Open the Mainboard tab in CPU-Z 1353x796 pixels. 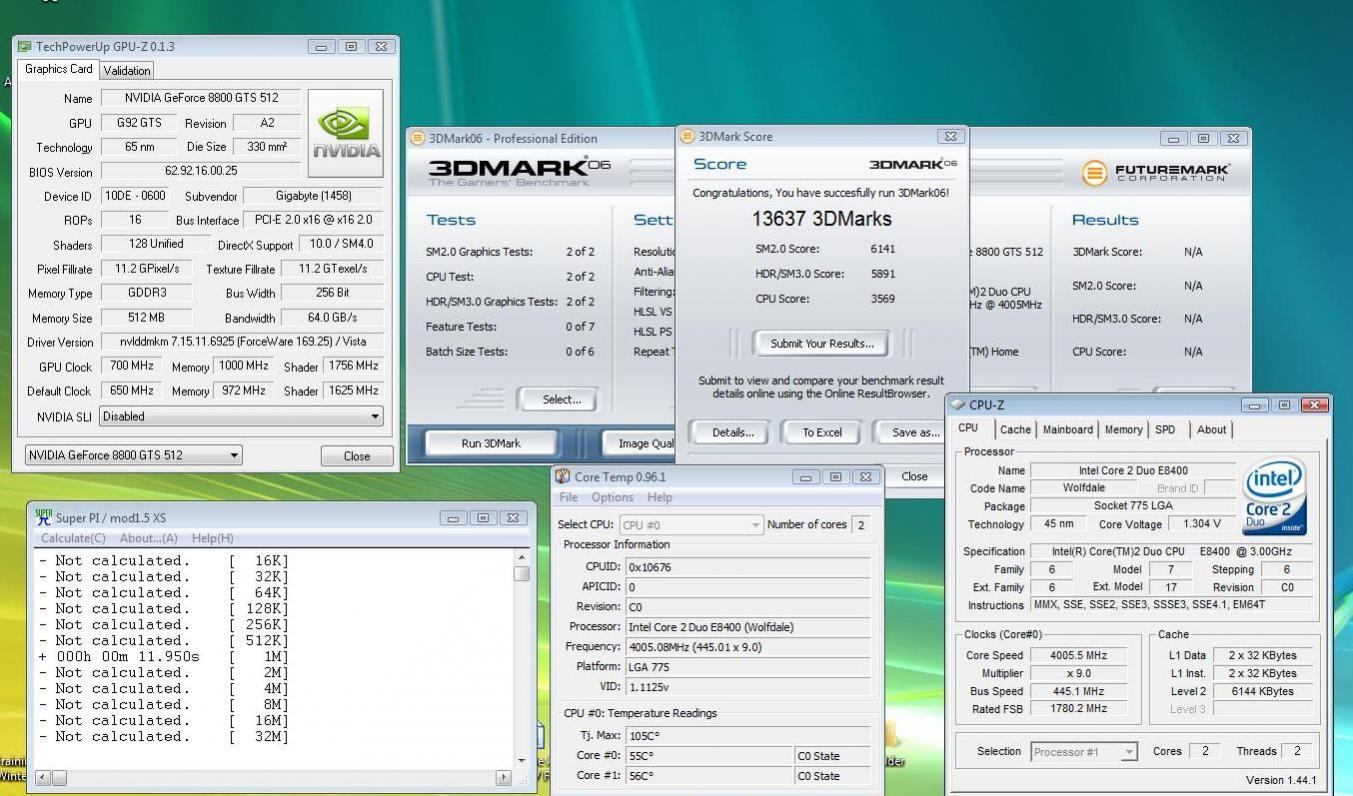click(x=1067, y=429)
